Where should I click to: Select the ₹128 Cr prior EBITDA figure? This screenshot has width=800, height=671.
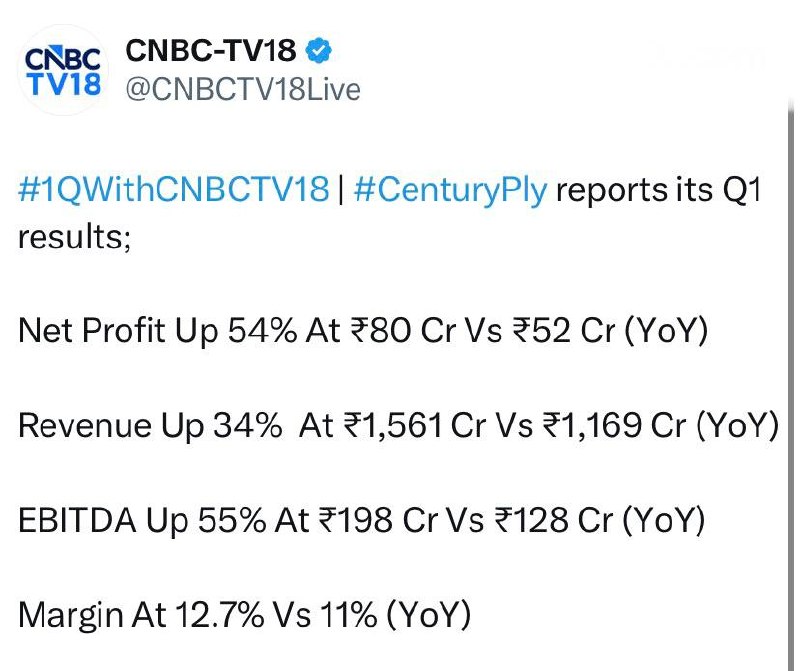(x=554, y=520)
